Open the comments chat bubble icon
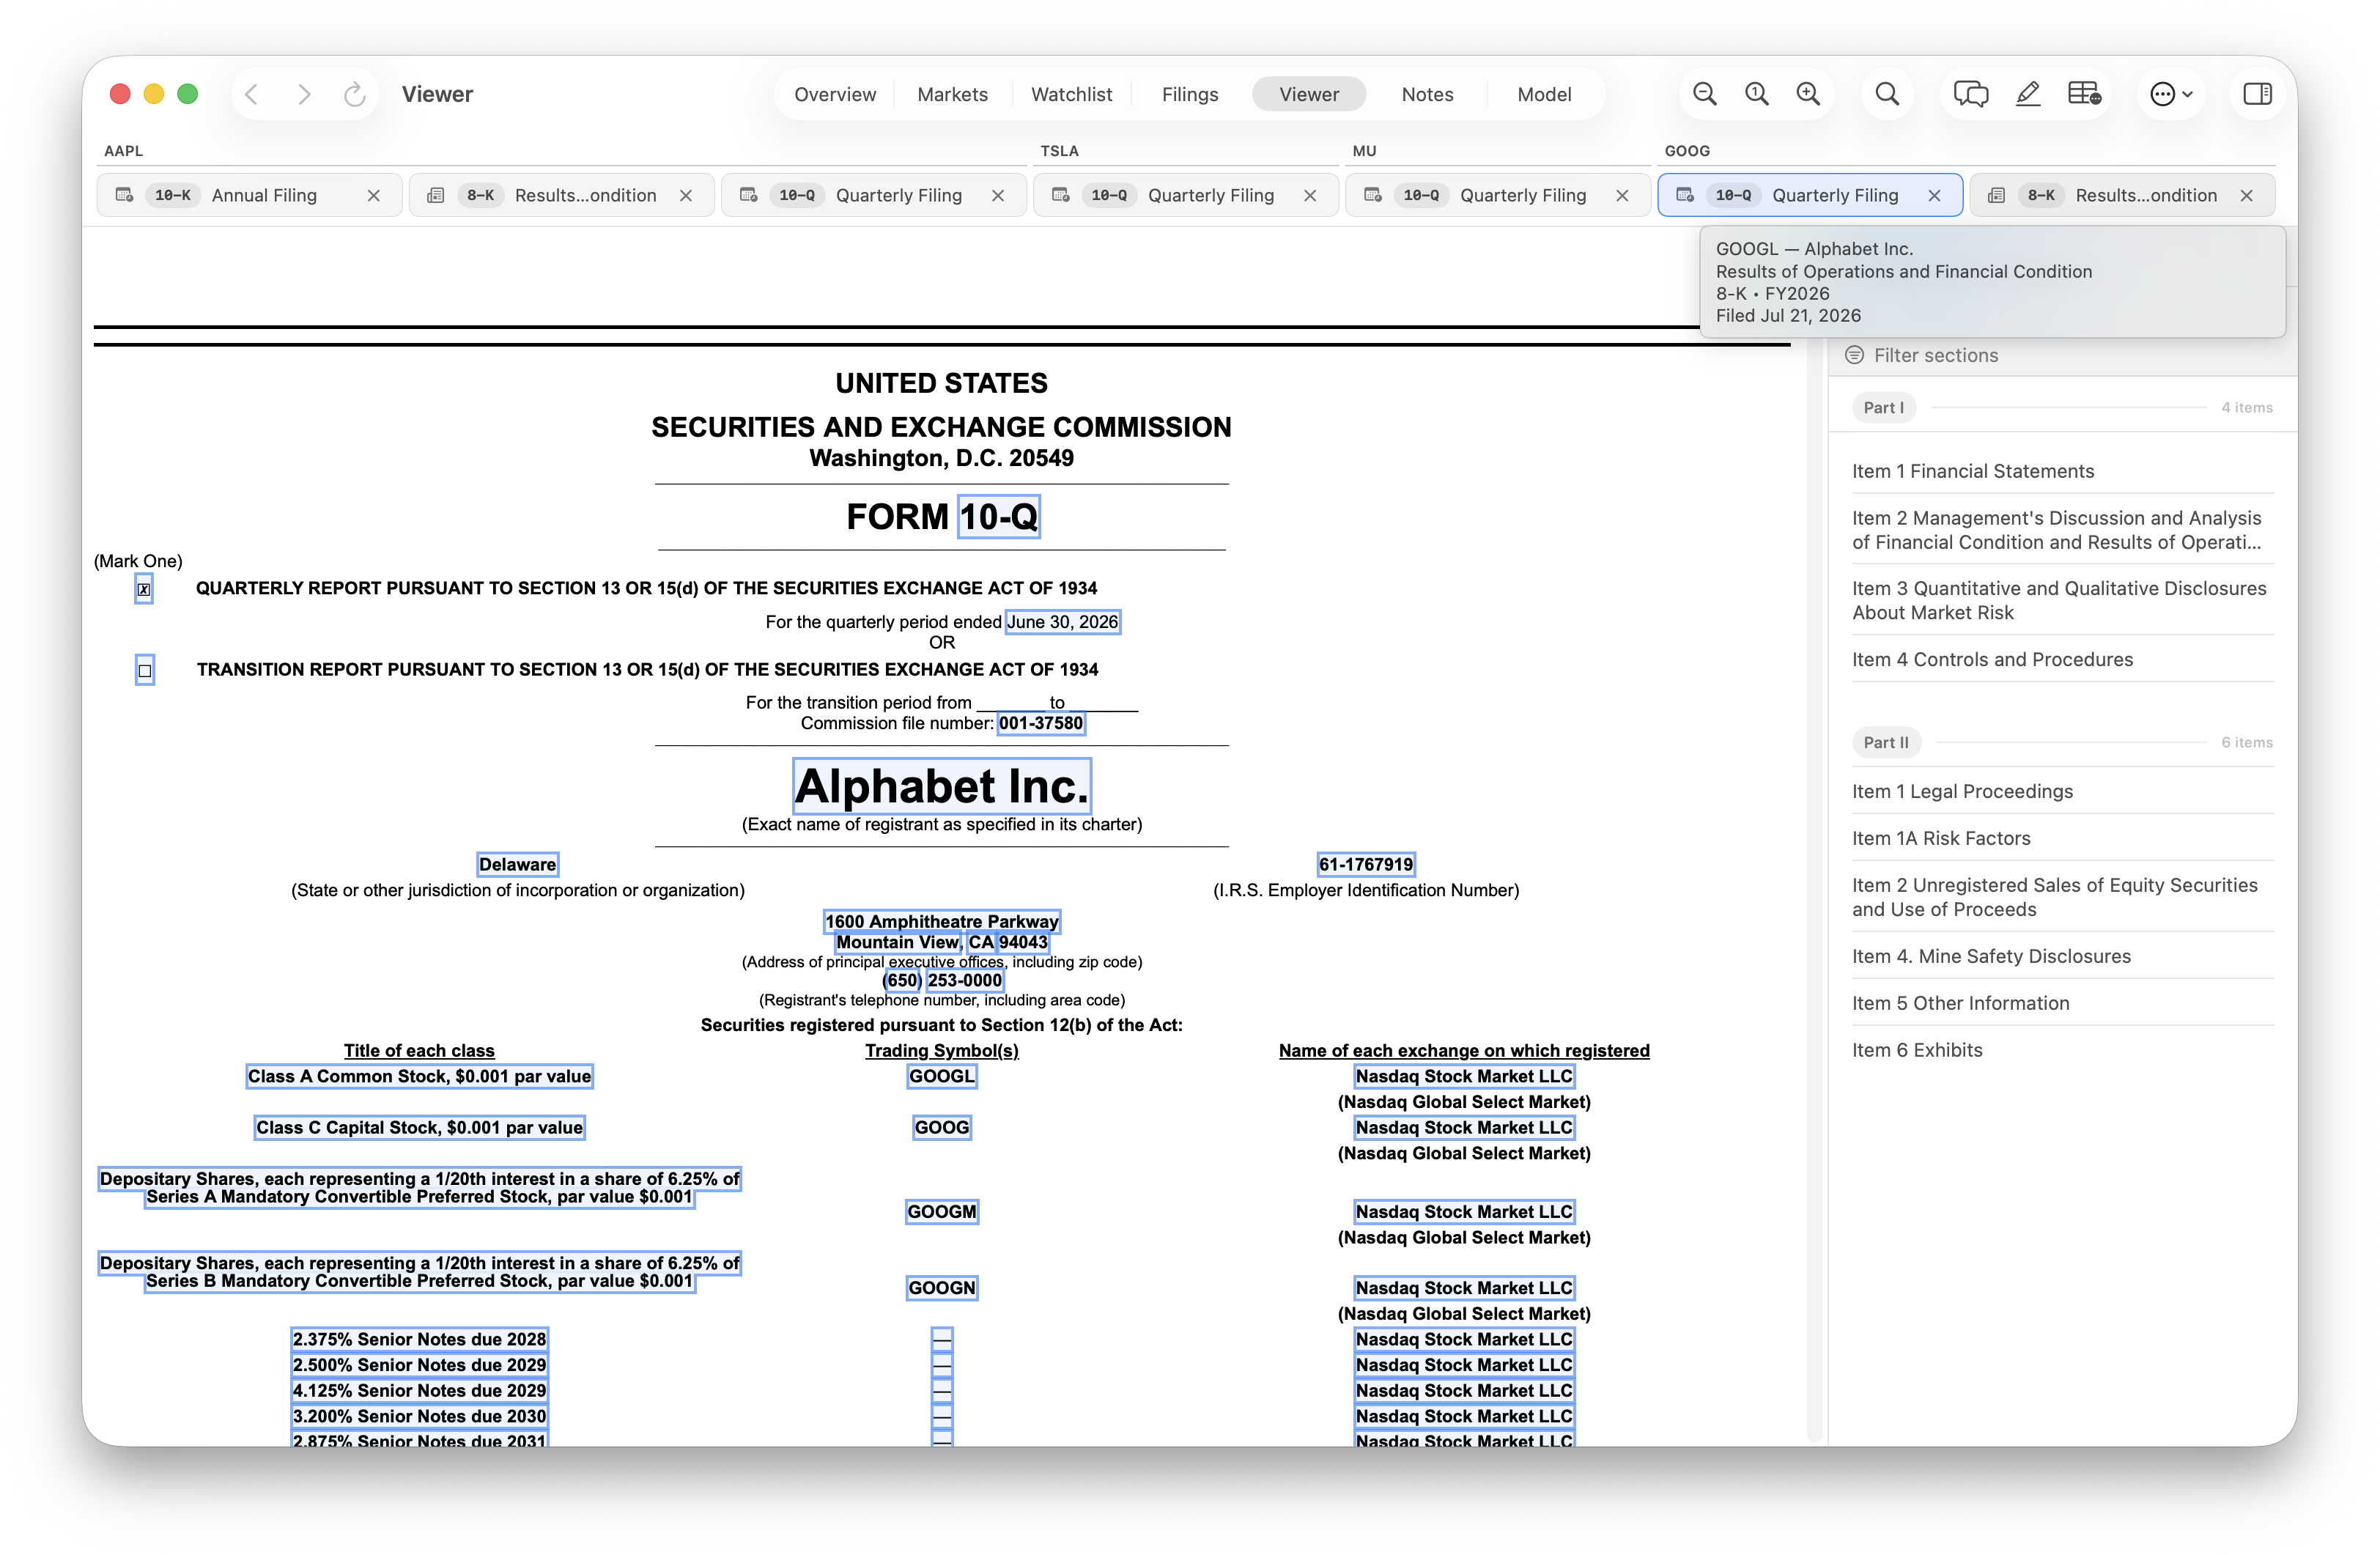 1970,94
